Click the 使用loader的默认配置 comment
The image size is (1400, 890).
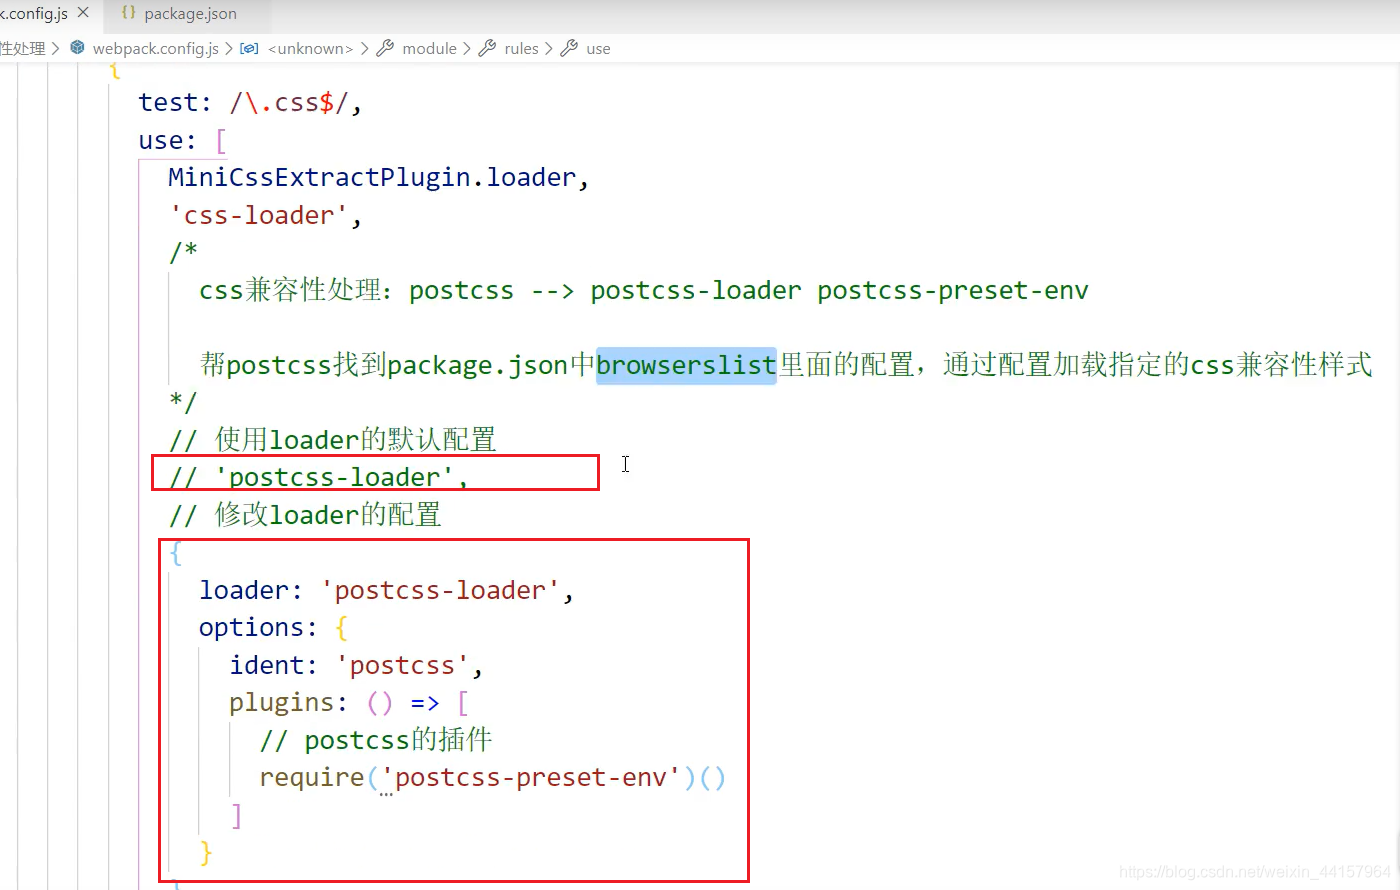(333, 440)
